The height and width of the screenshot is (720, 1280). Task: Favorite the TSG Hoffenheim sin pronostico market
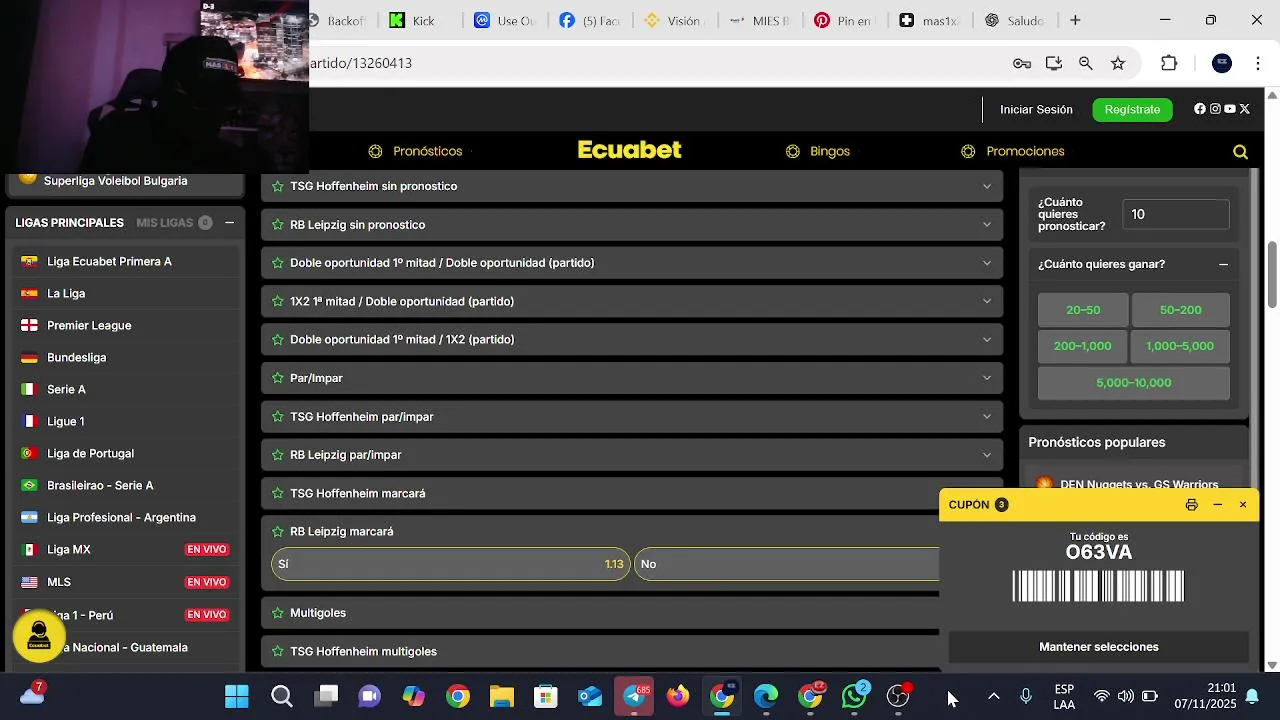point(278,186)
